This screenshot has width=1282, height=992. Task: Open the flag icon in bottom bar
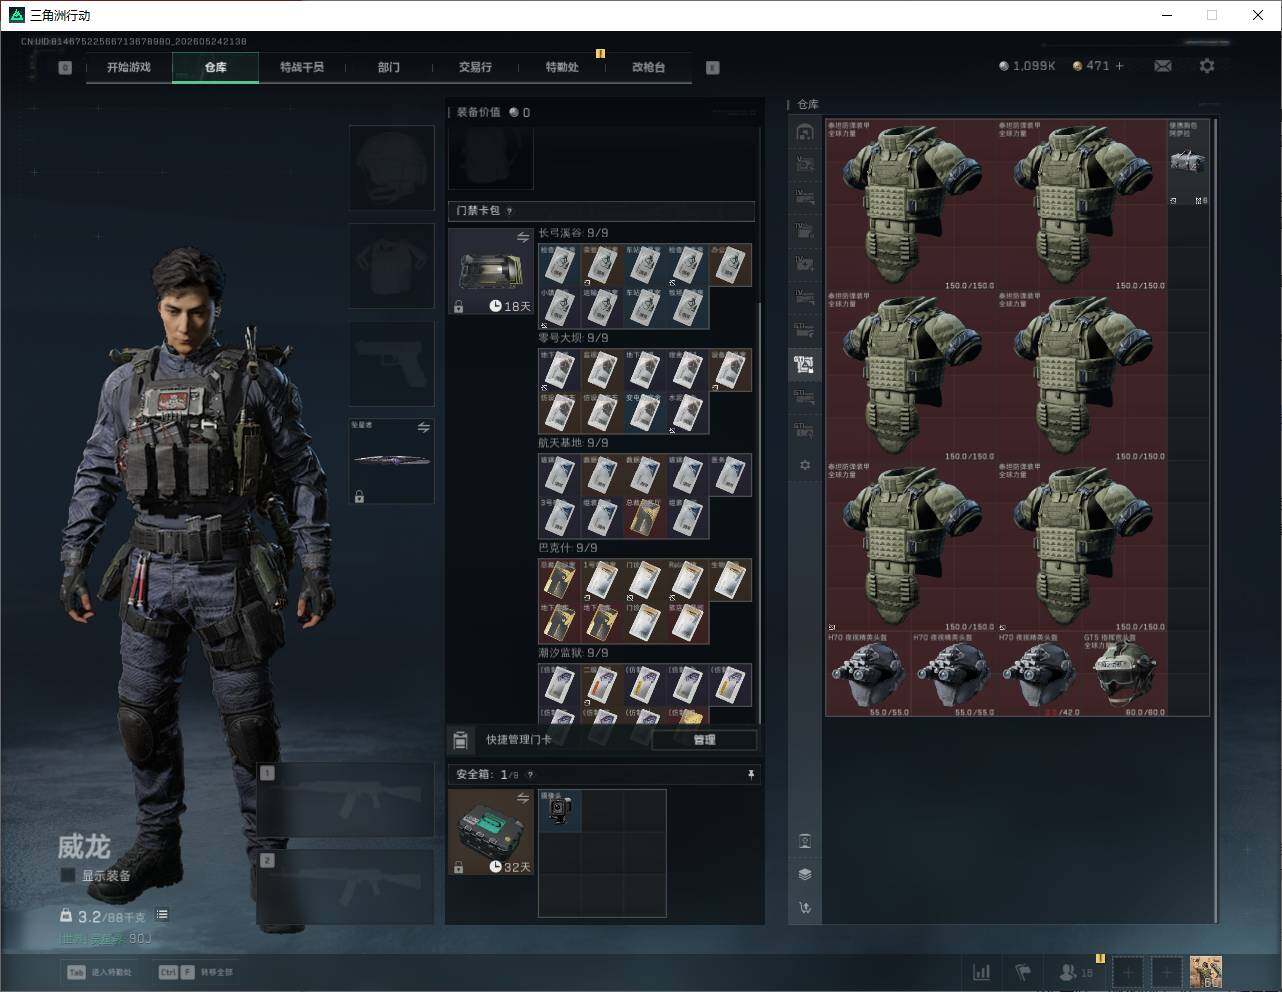point(1023,972)
